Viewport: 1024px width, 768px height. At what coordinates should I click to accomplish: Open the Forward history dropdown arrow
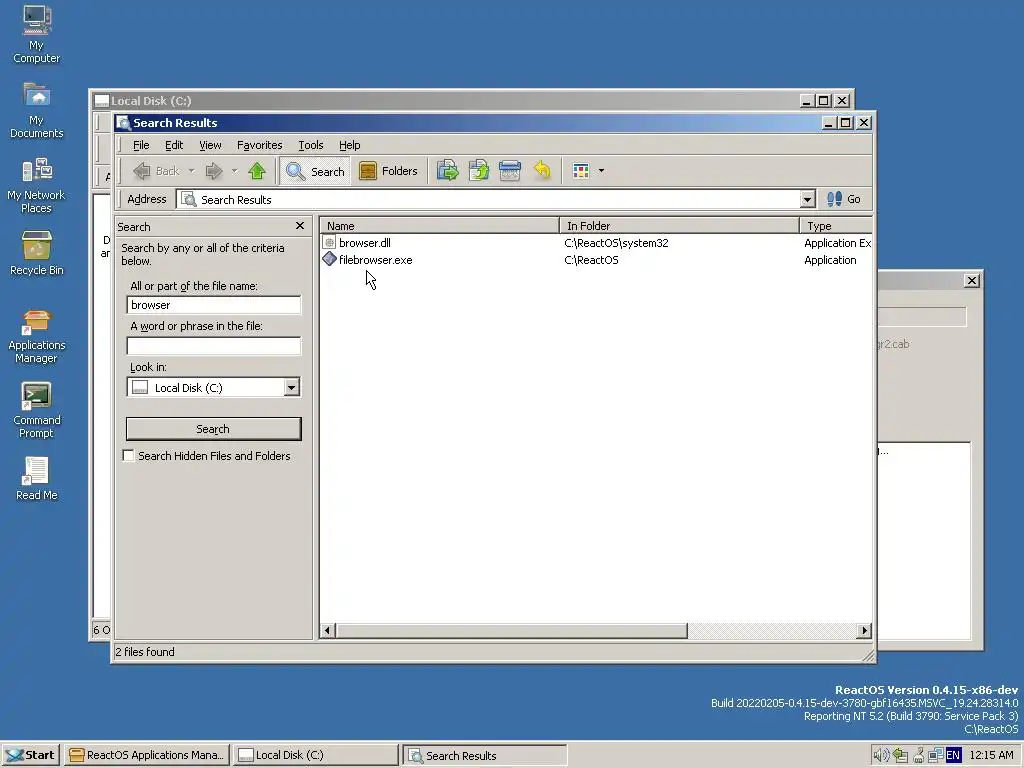tap(234, 171)
